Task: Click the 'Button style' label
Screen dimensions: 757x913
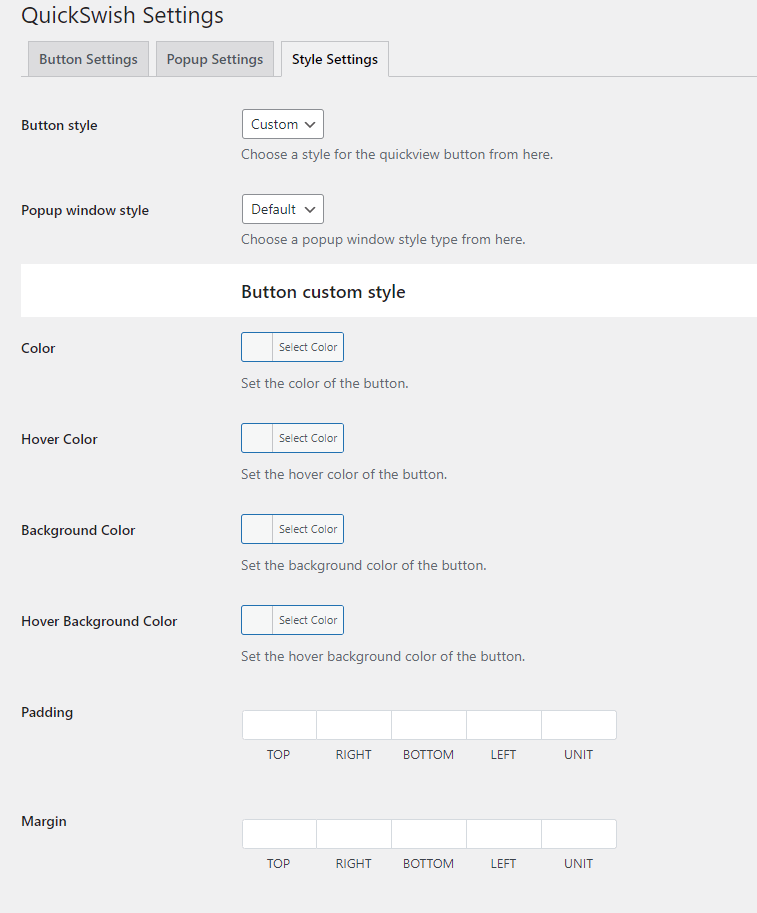Action: pyautogui.click(x=59, y=125)
